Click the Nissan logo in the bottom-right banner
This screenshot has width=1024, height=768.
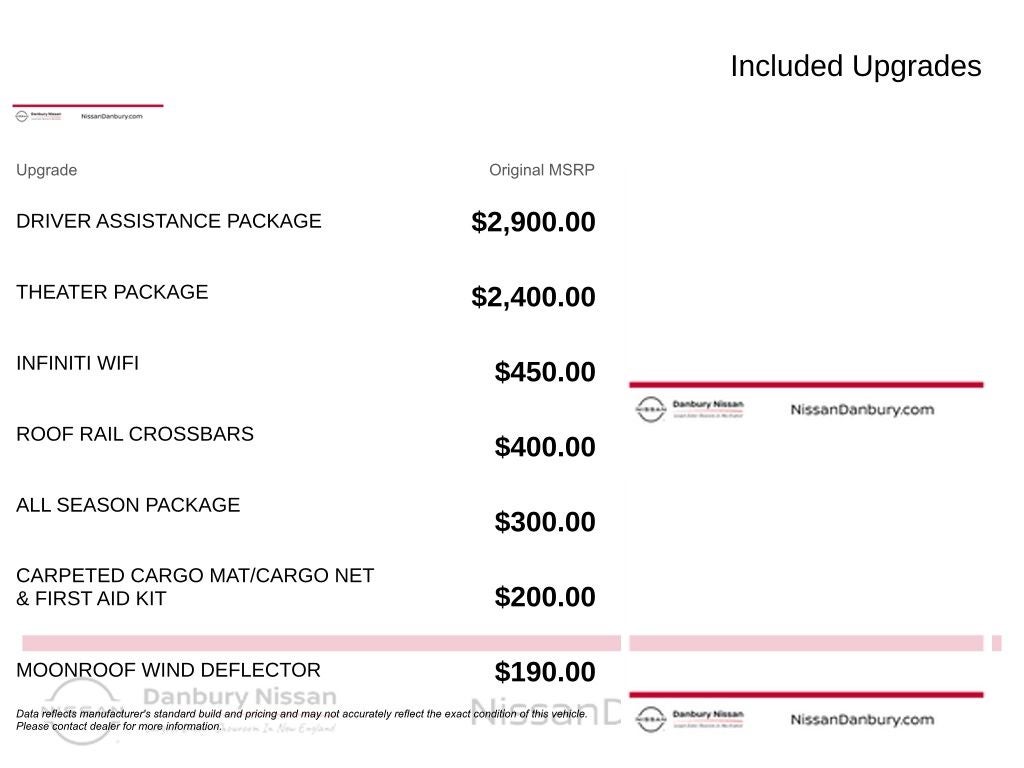[650, 719]
